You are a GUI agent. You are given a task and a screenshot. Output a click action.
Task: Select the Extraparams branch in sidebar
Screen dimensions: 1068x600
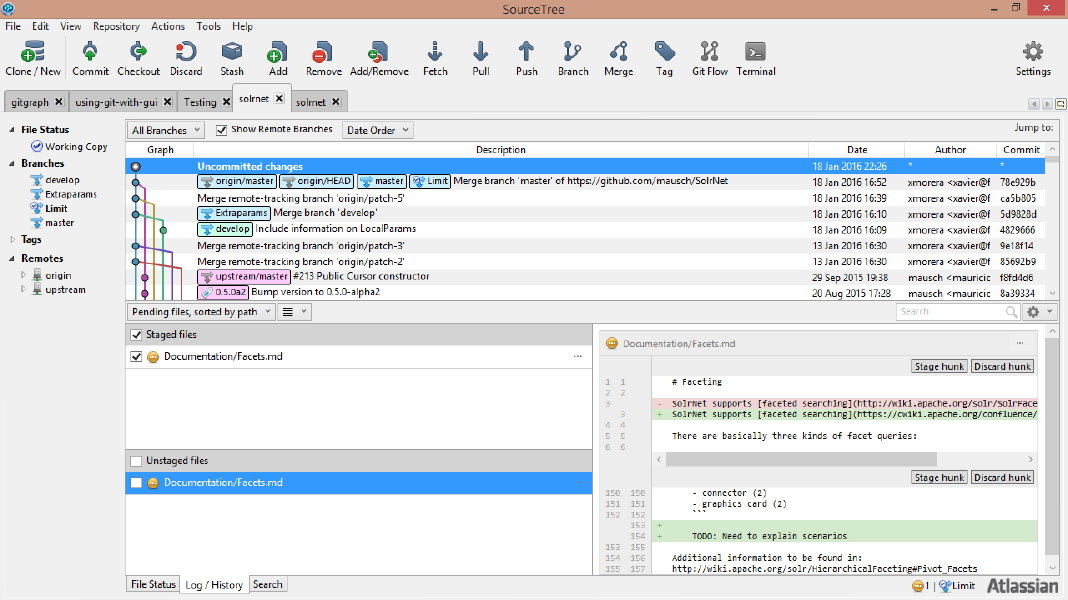(63, 194)
